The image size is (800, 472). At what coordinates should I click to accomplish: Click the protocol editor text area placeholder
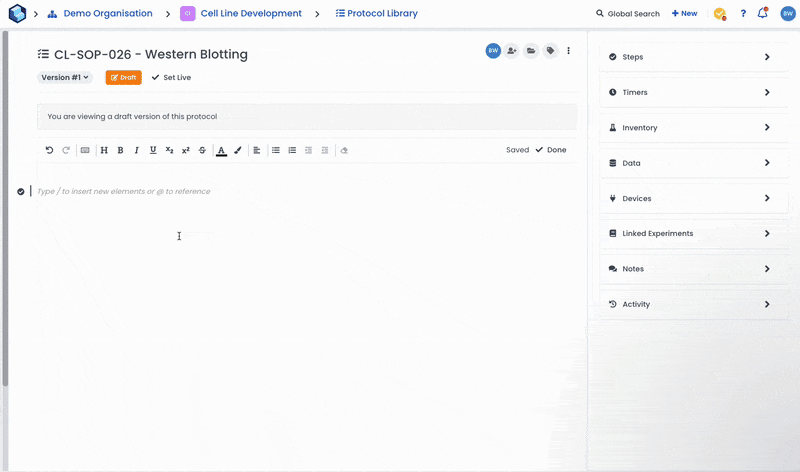tap(123, 191)
